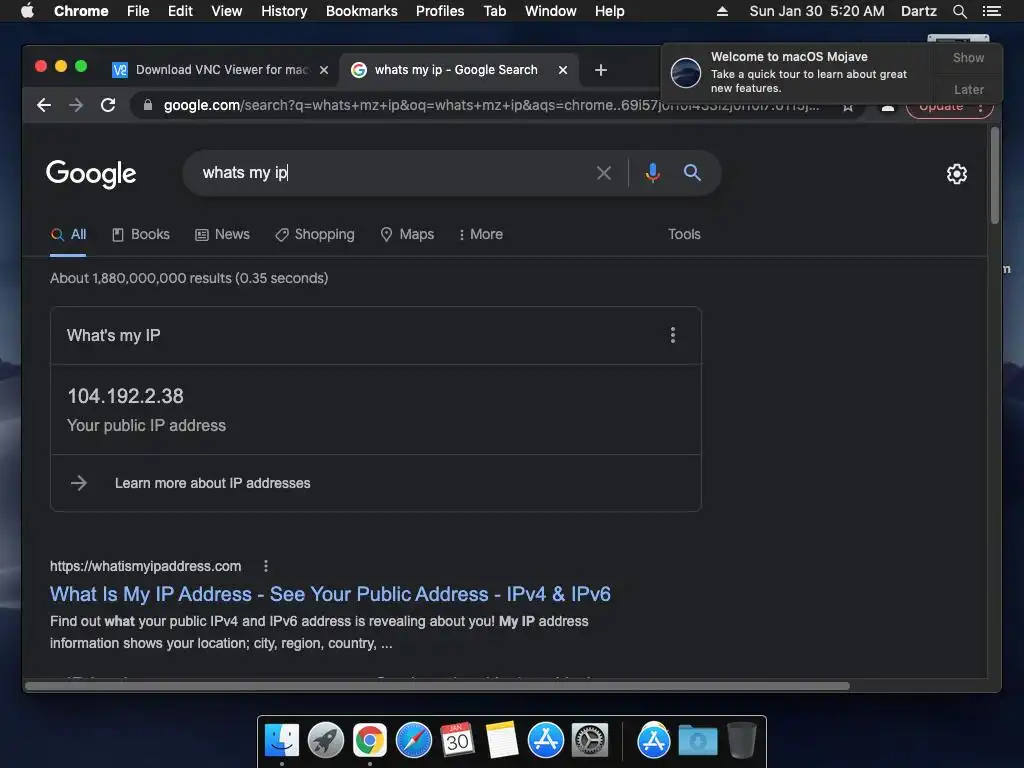
Task: Click the Dartz user name in menu bar
Action: point(918,11)
